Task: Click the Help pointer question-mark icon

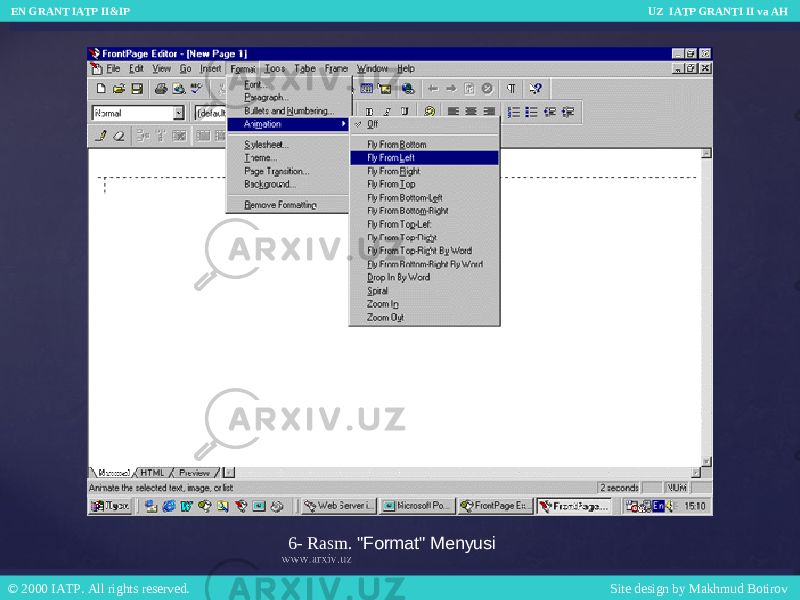Action: (x=535, y=89)
